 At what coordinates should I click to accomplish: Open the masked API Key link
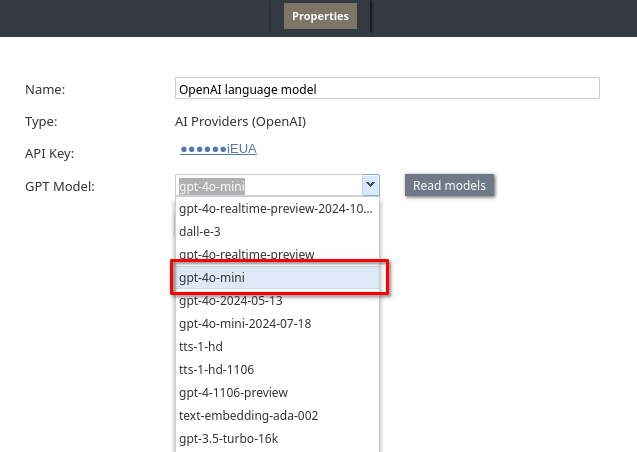click(218, 149)
